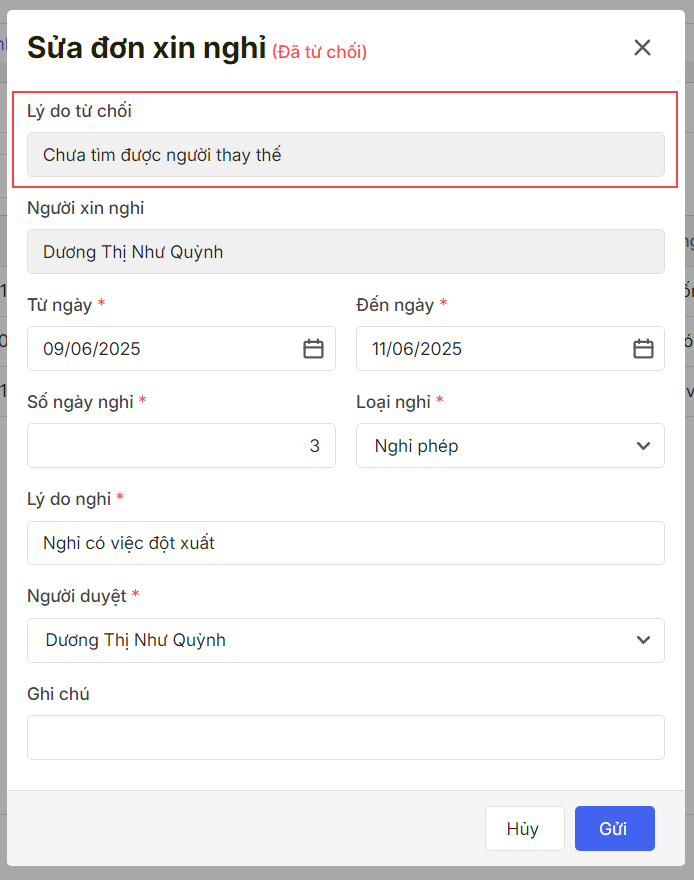Click the Lý do nghỉ field label
This screenshot has width=694, height=880.
[x=69, y=498]
